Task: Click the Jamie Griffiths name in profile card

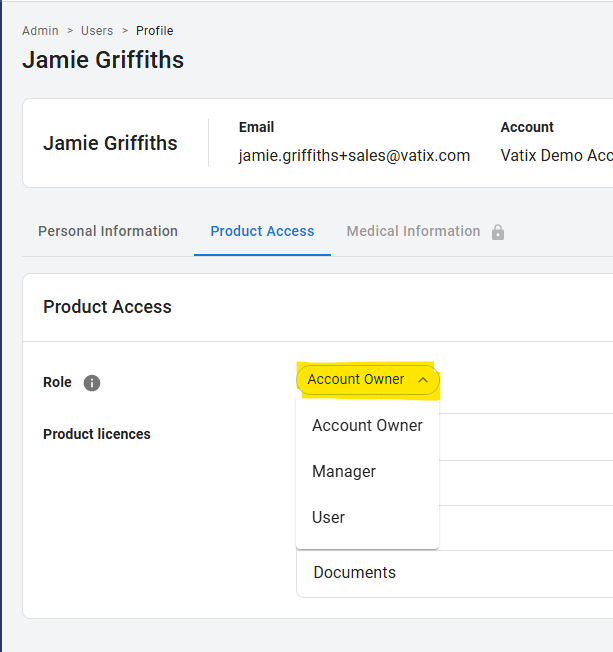Action: [110, 143]
